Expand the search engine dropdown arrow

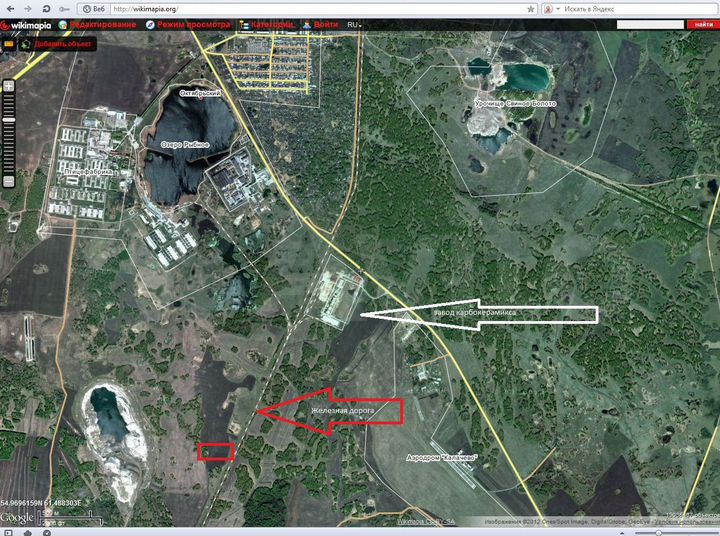559,8
